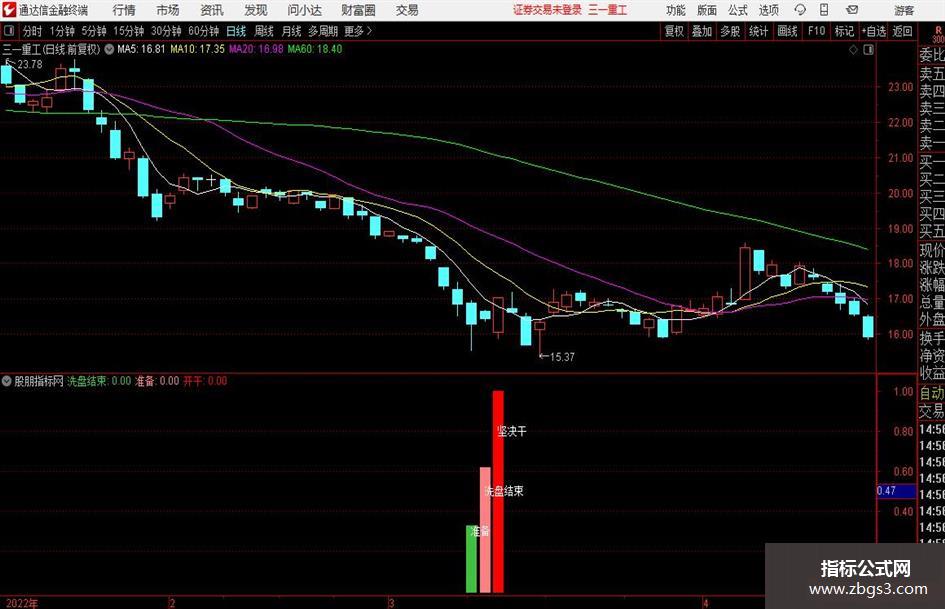Click the 2022年 date axis label
The width and height of the screenshot is (945, 609).
(22, 603)
